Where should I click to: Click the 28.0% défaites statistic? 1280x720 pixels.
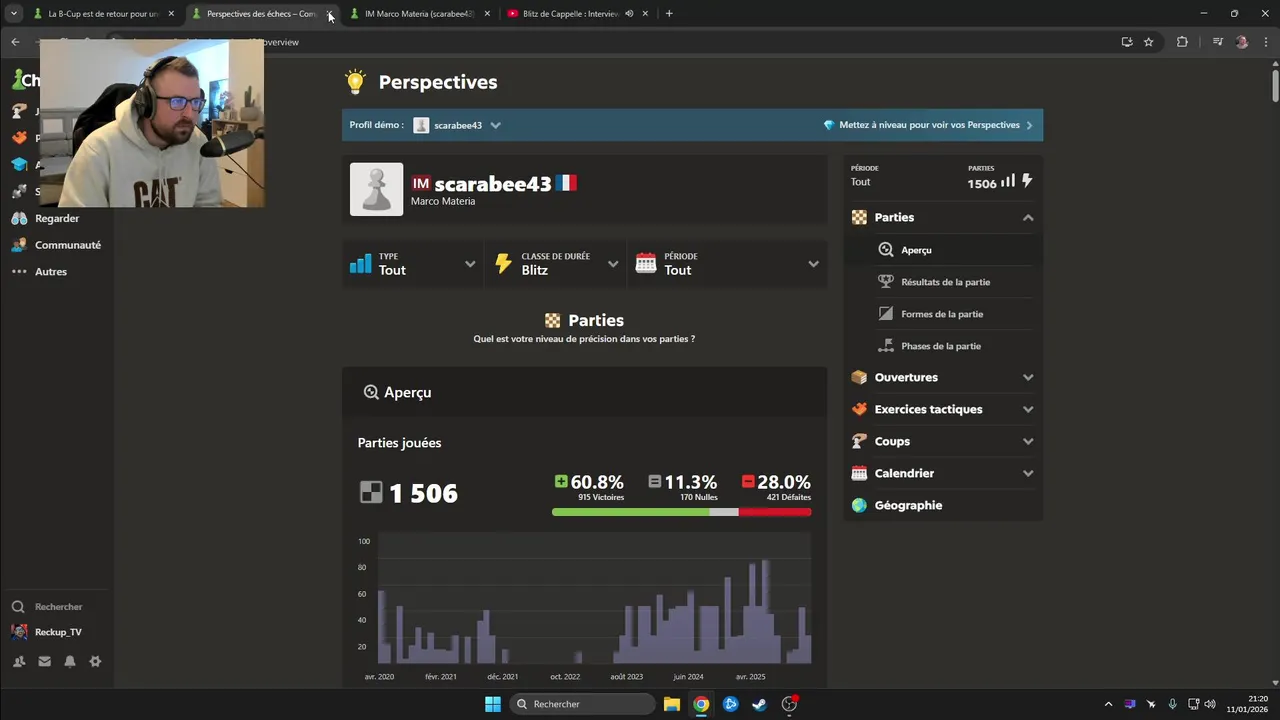coord(776,487)
